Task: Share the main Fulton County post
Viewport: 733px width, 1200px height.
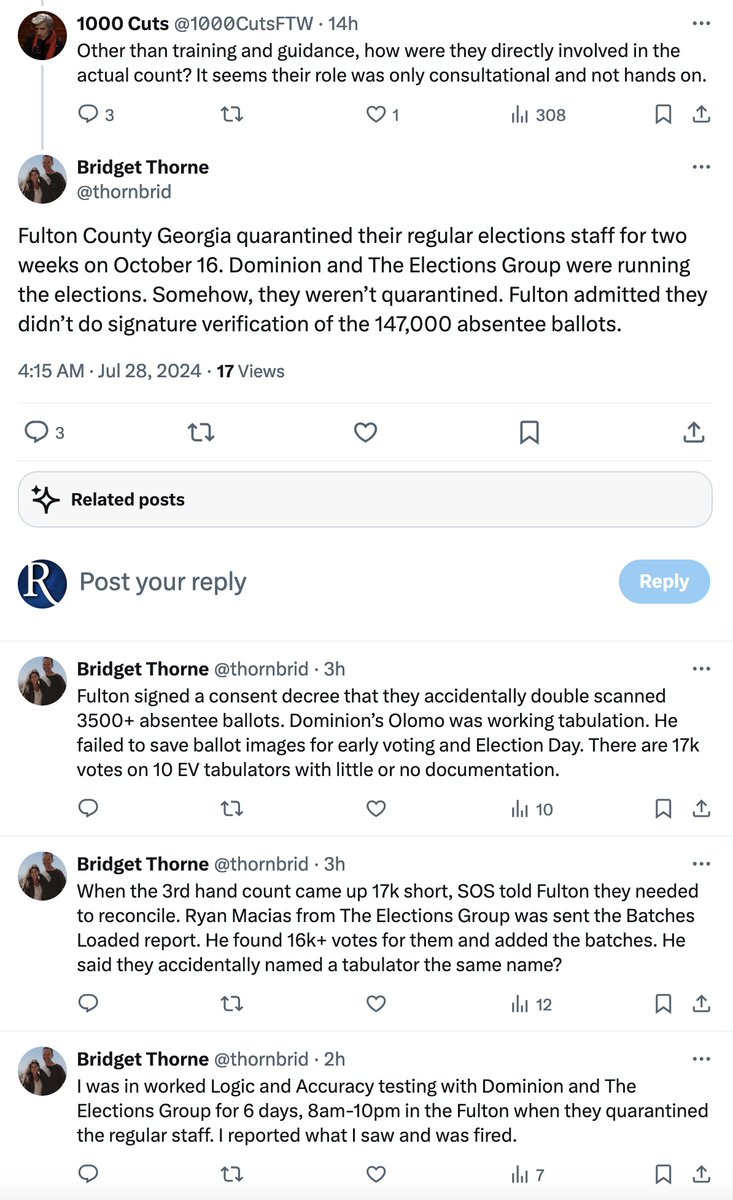Action: [x=693, y=432]
